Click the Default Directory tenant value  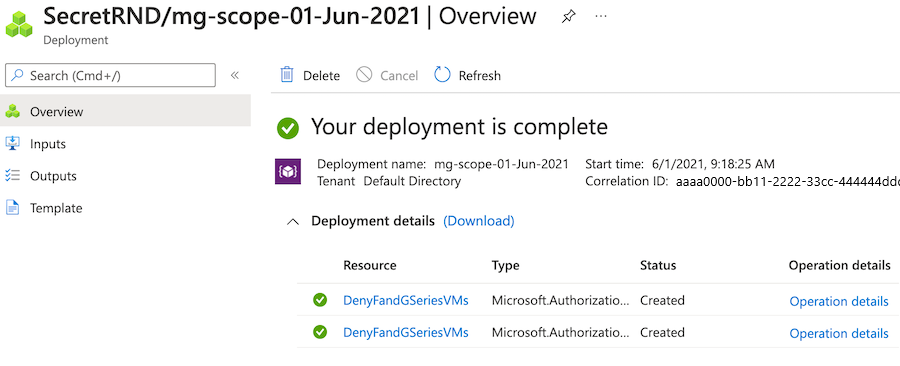coord(412,181)
